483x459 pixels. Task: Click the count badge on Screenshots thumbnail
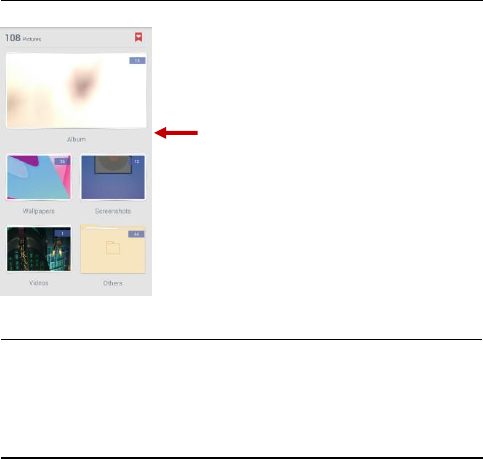[x=137, y=161]
